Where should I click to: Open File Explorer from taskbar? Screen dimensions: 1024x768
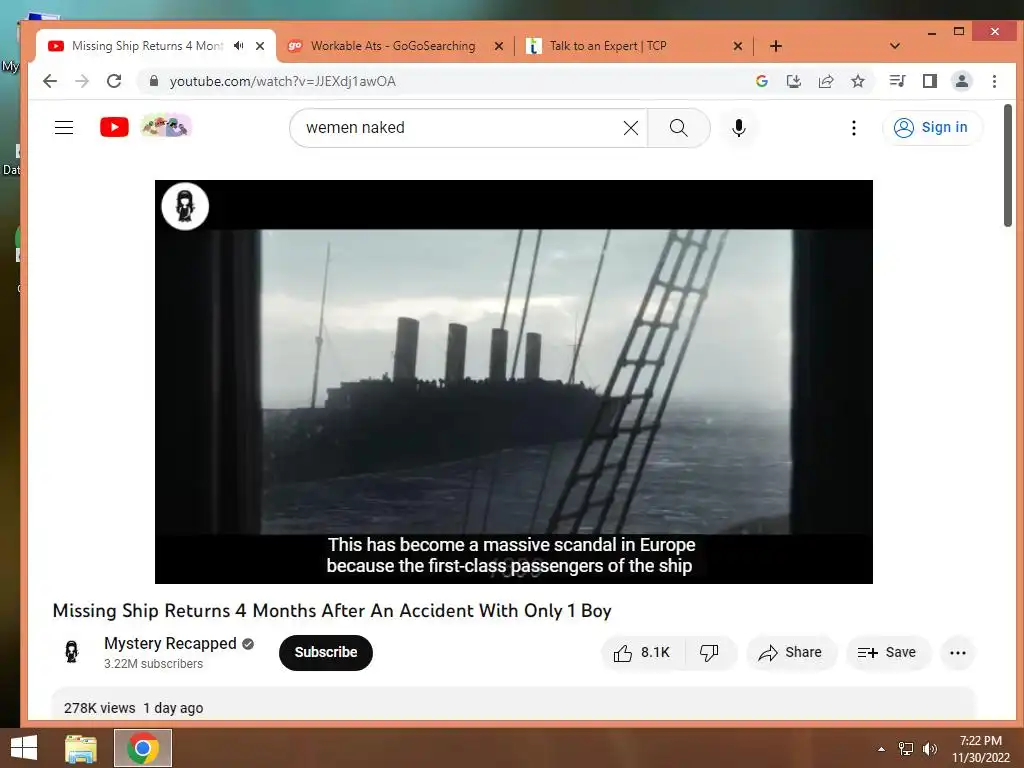point(81,748)
